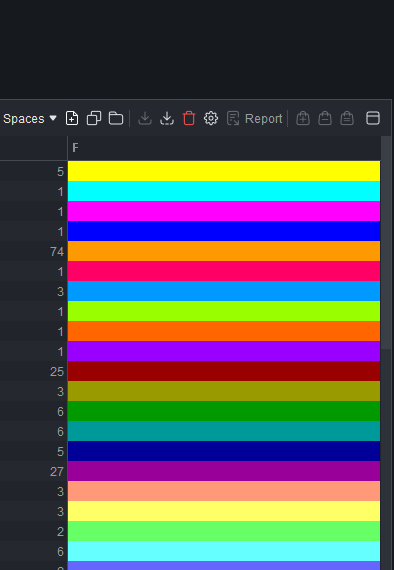The height and width of the screenshot is (570, 394).
Task: Open the Spaces dropdown menu
Action: pos(30,119)
